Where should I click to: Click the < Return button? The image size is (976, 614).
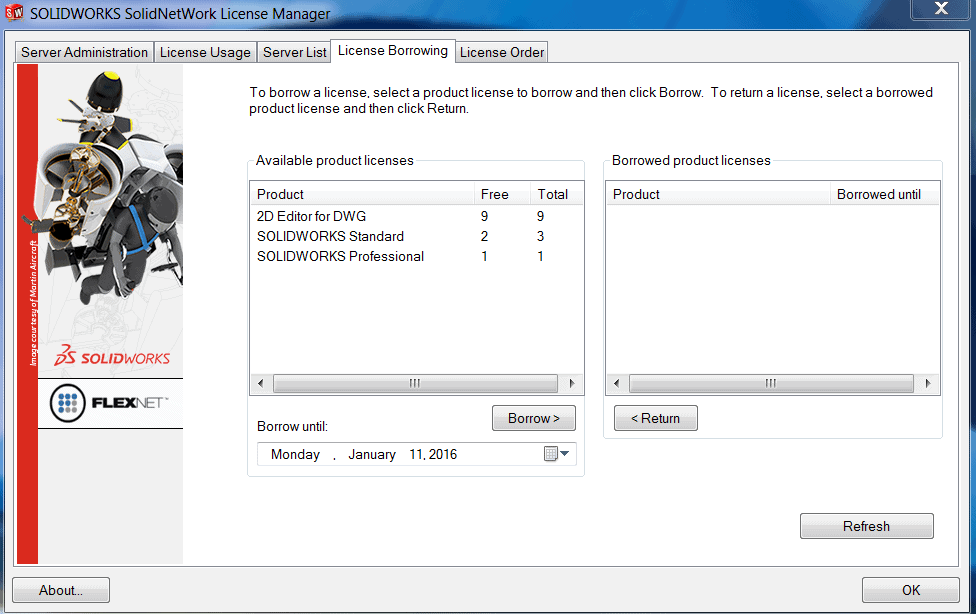(x=655, y=418)
